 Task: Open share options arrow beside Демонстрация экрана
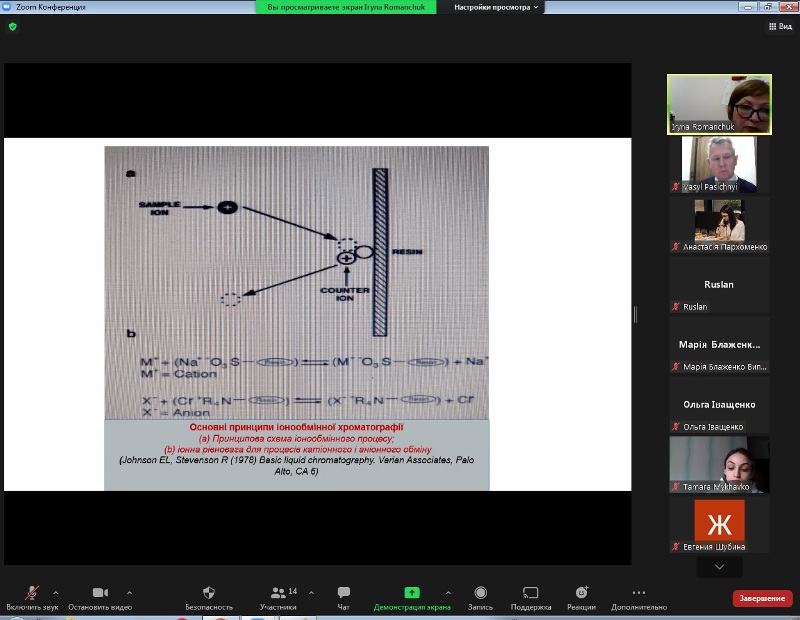448,592
